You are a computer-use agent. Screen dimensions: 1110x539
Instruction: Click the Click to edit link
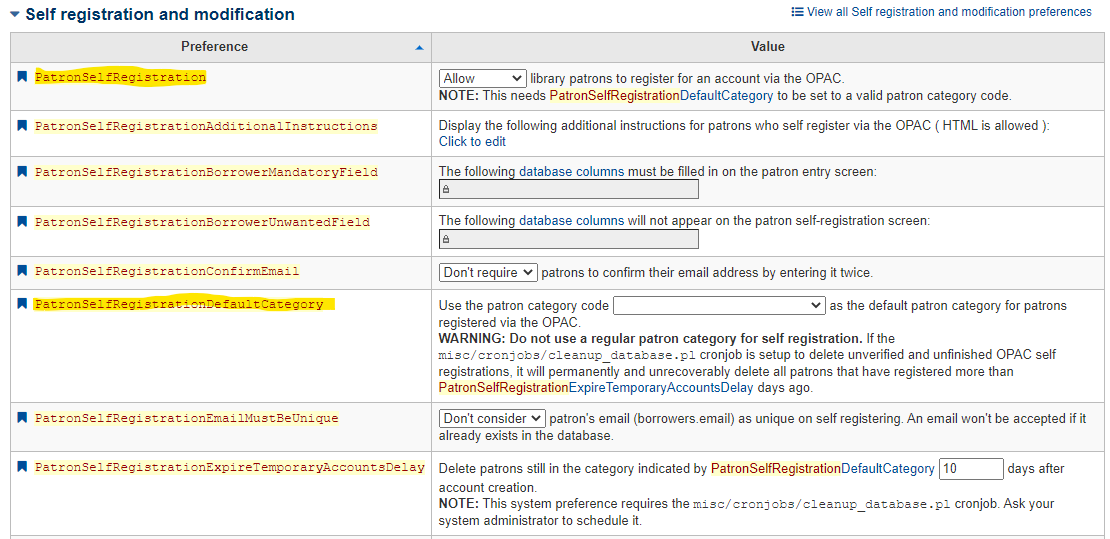(x=472, y=142)
